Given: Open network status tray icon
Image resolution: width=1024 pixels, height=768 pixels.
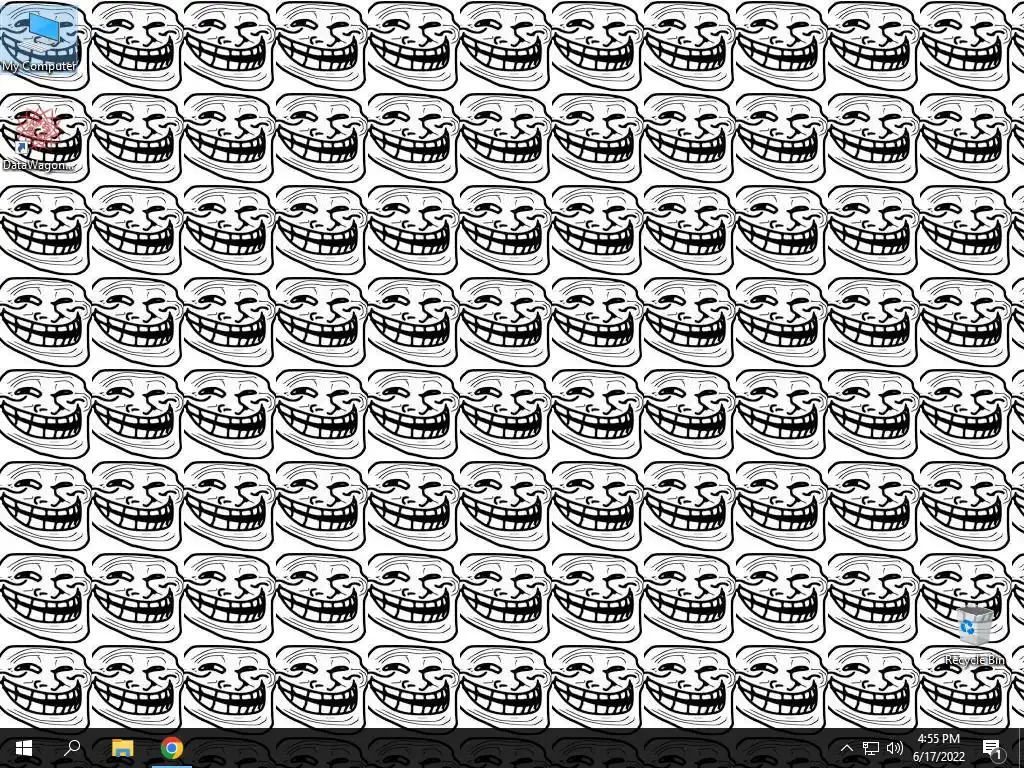Looking at the screenshot, I should click(871, 748).
